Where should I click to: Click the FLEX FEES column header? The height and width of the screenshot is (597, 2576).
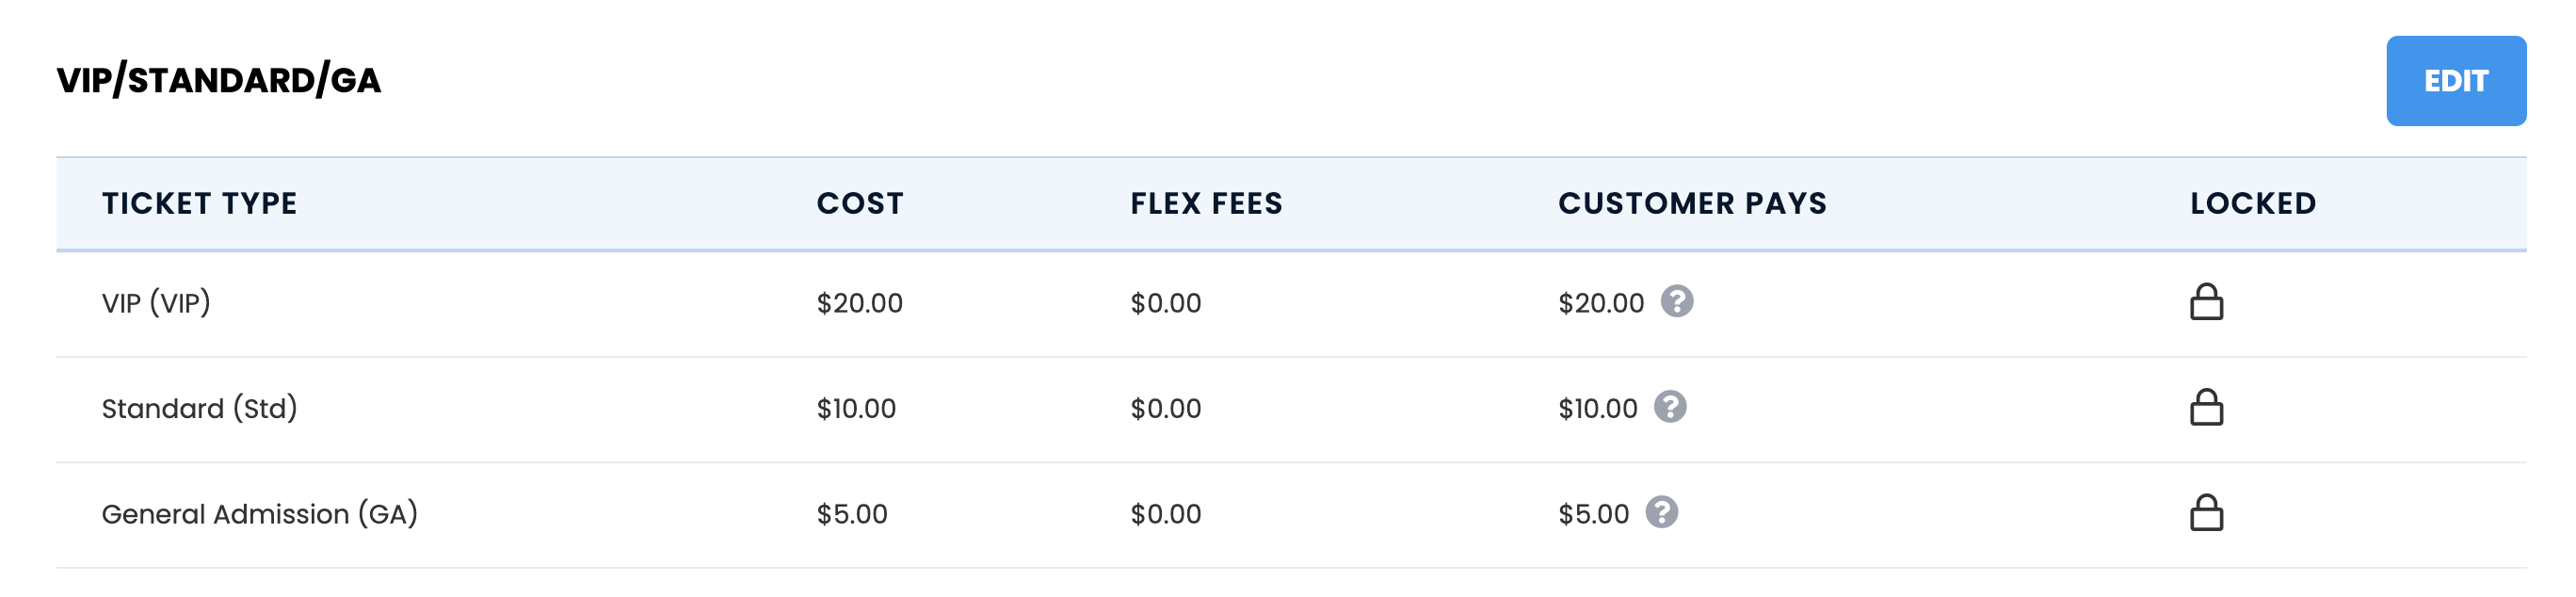coord(1206,203)
